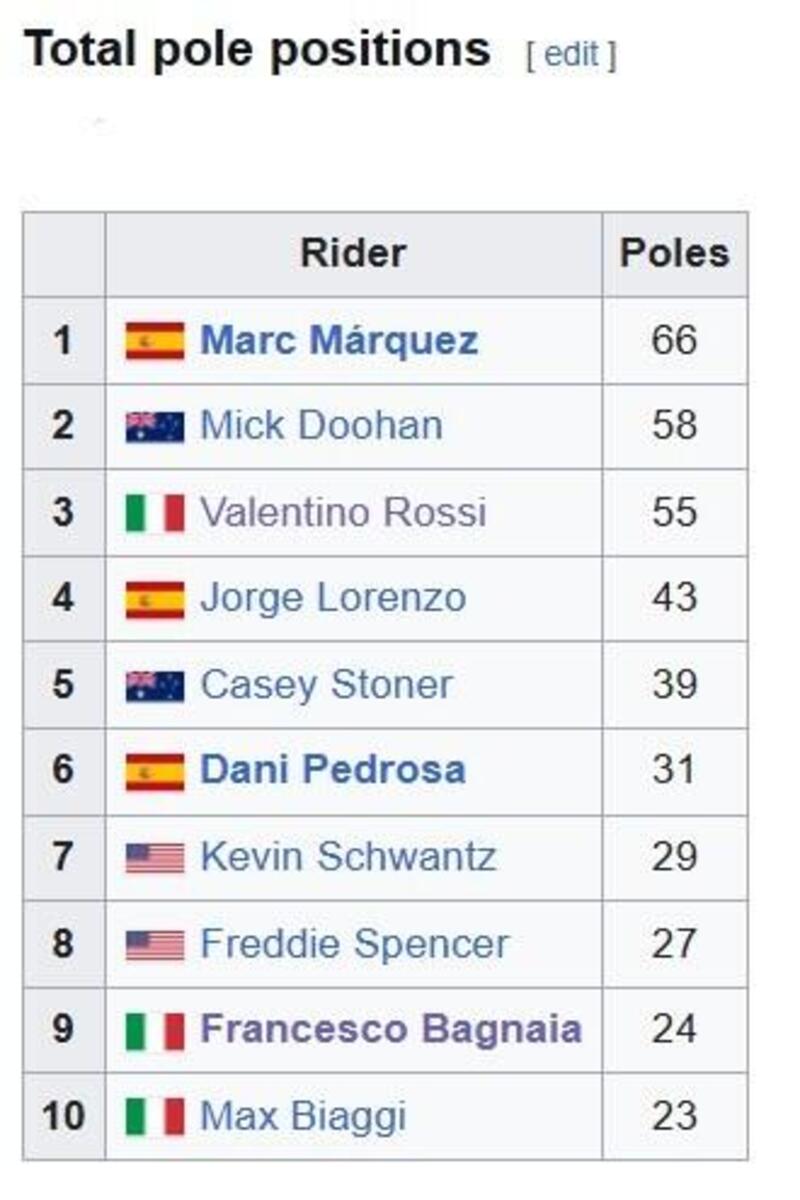Open the Mick Doohan rider link
The image size is (800, 1200).
[x=321, y=426]
